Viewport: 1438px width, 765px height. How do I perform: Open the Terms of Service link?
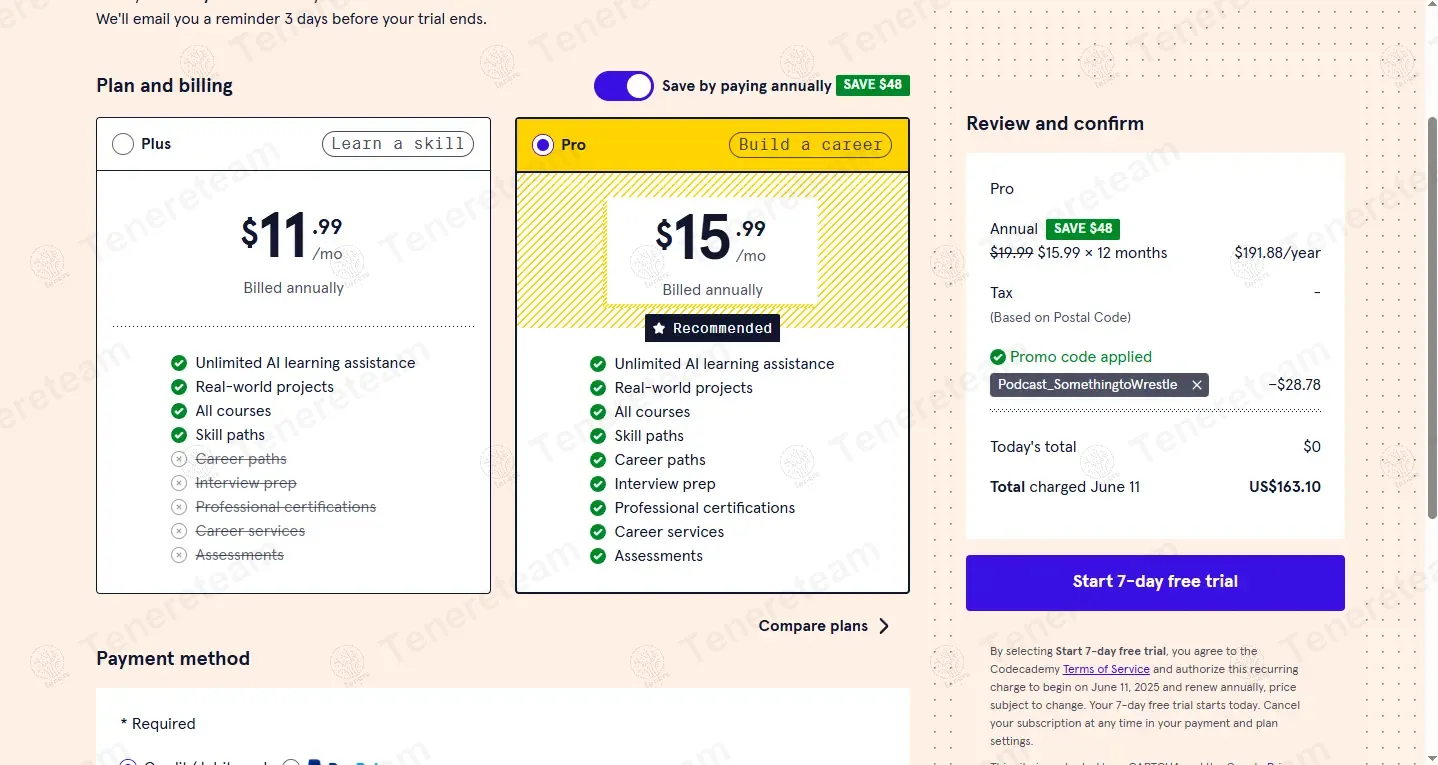1106,669
